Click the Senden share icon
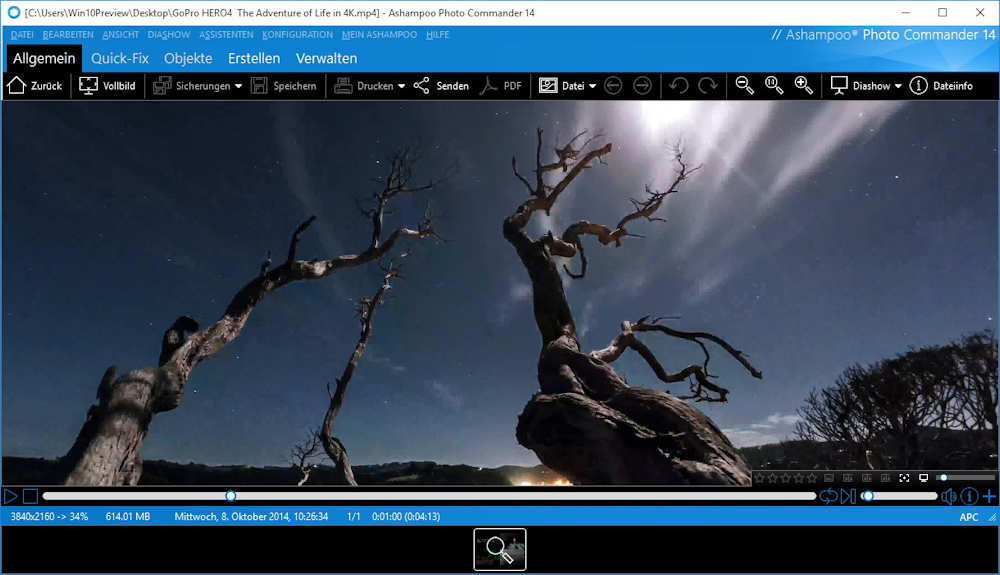 coord(441,86)
